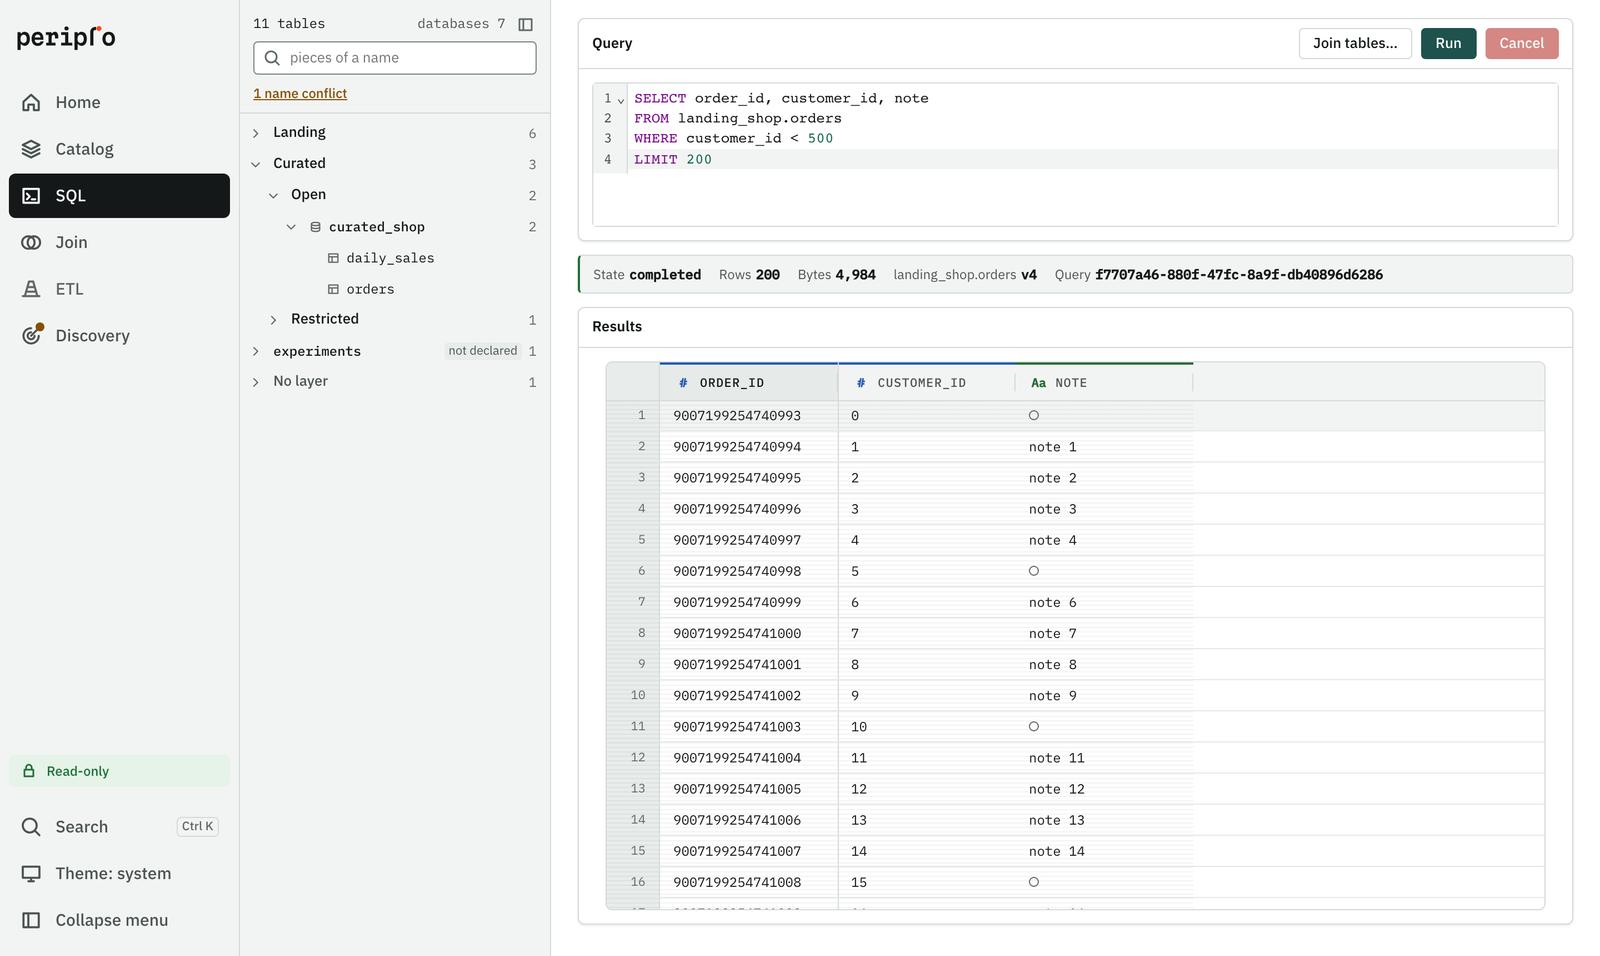Cancel the query
Viewport: 1600px width, 956px height.
tap(1521, 43)
